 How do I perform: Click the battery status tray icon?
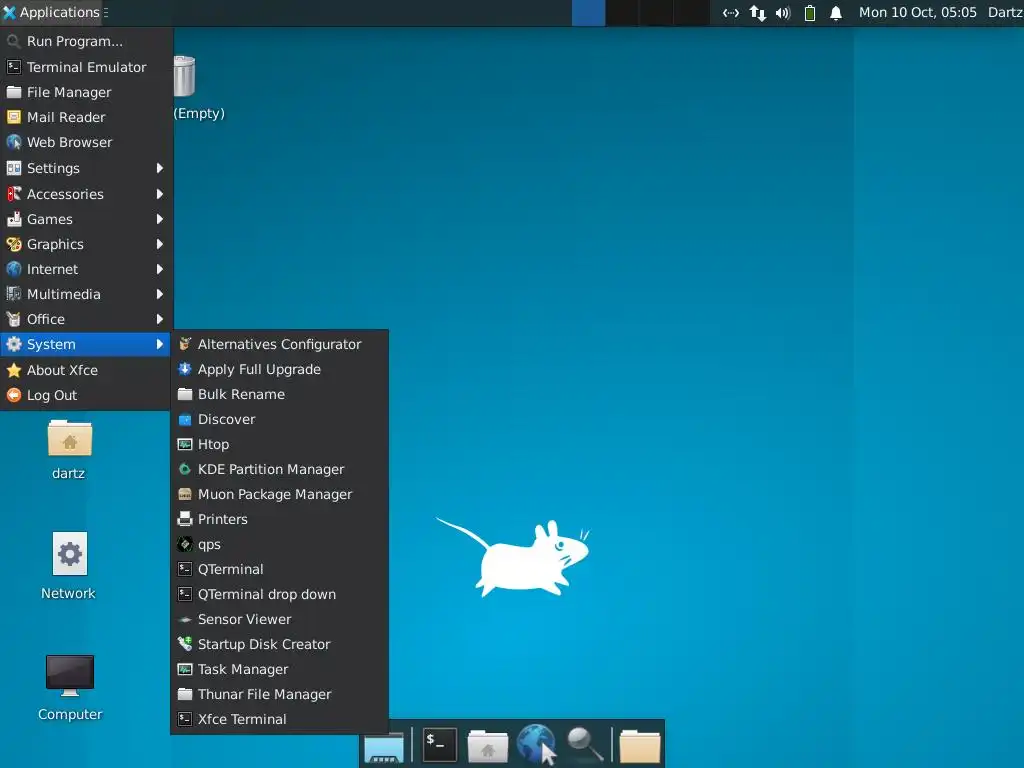(x=810, y=12)
